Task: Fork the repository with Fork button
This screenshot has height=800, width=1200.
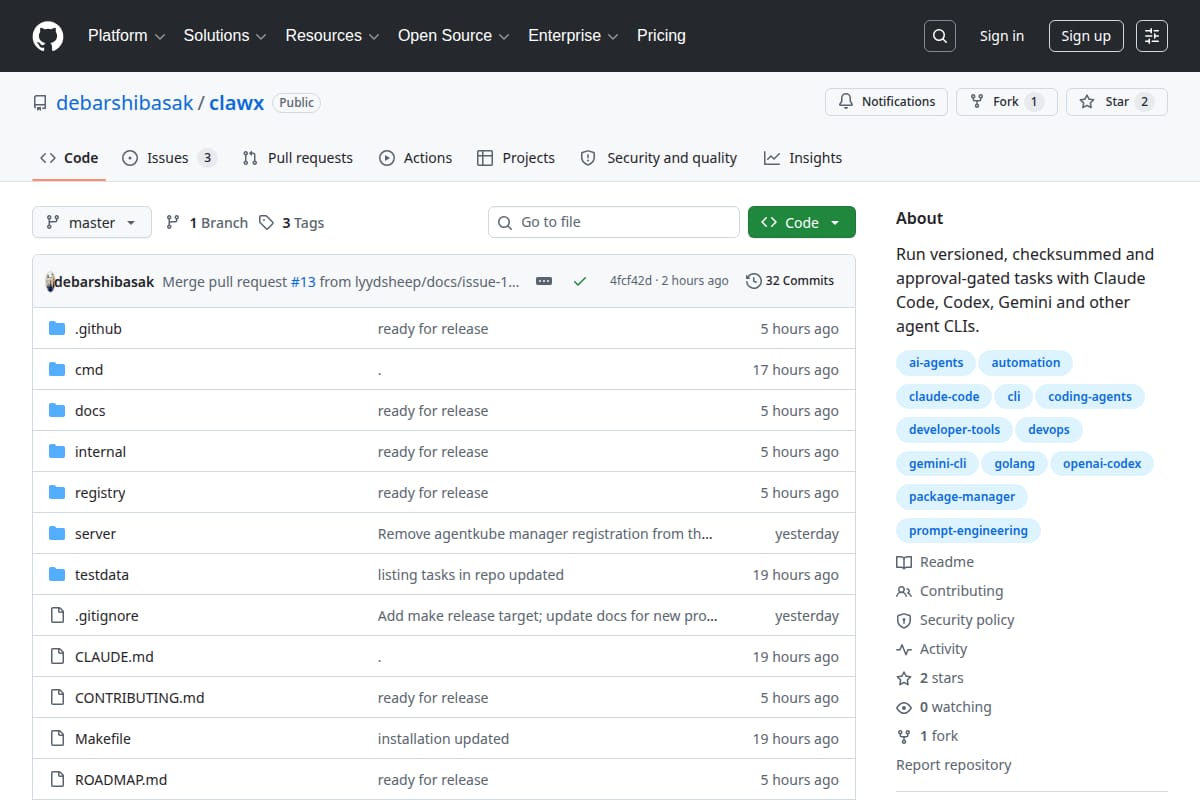Action: [1007, 102]
